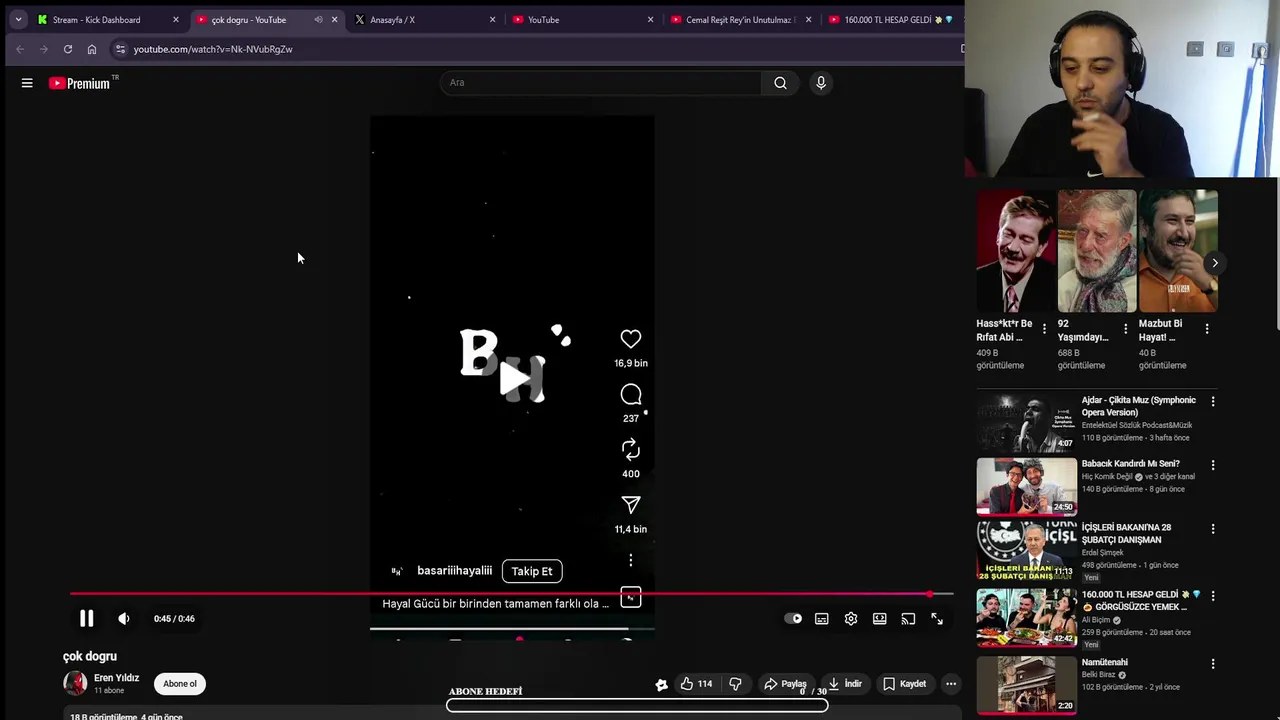Click the heart icon above 16,9 bin

point(631,340)
